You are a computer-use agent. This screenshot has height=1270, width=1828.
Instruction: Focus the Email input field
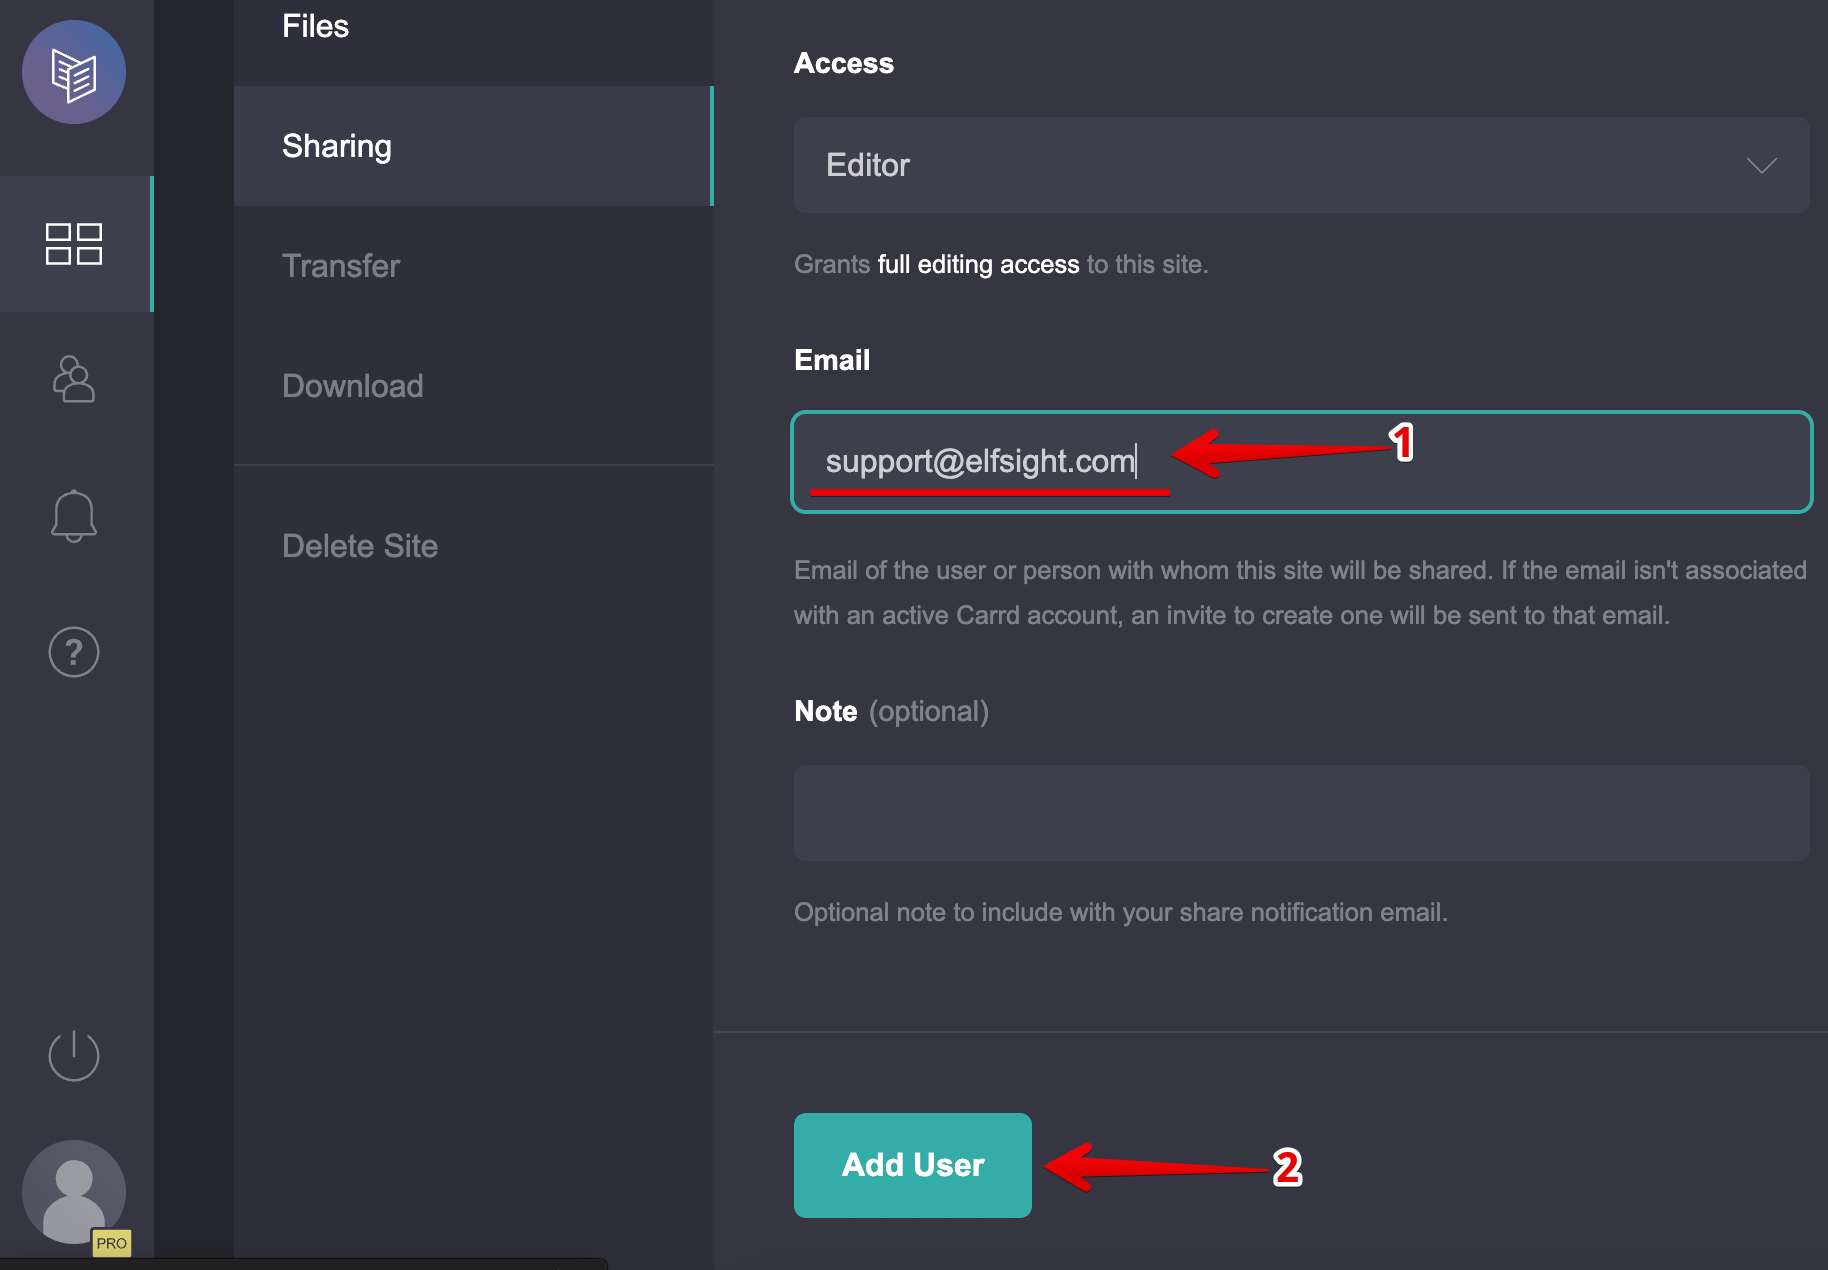pos(1302,462)
